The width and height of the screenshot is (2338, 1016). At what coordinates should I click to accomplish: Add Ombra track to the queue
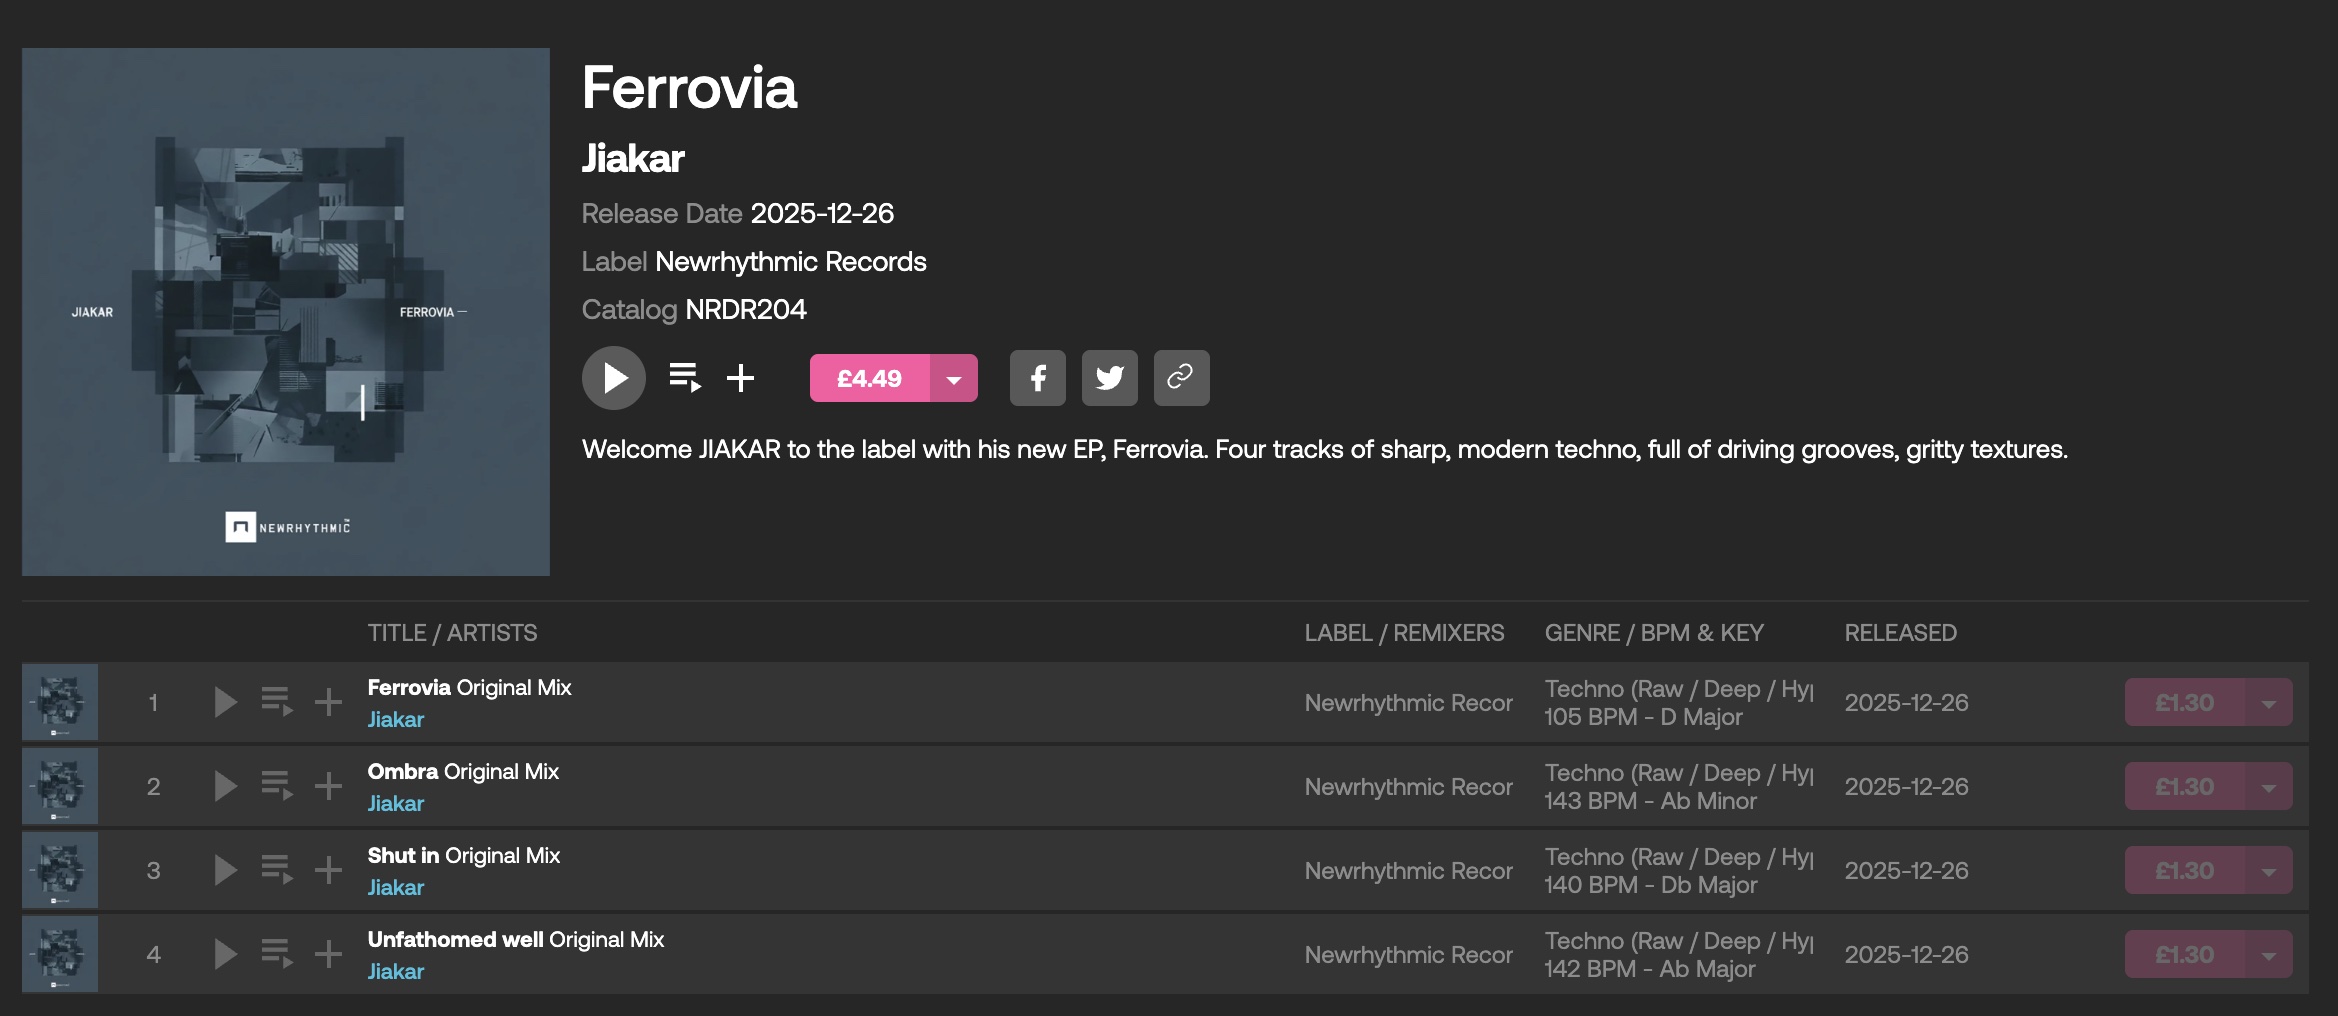tap(277, 786)
